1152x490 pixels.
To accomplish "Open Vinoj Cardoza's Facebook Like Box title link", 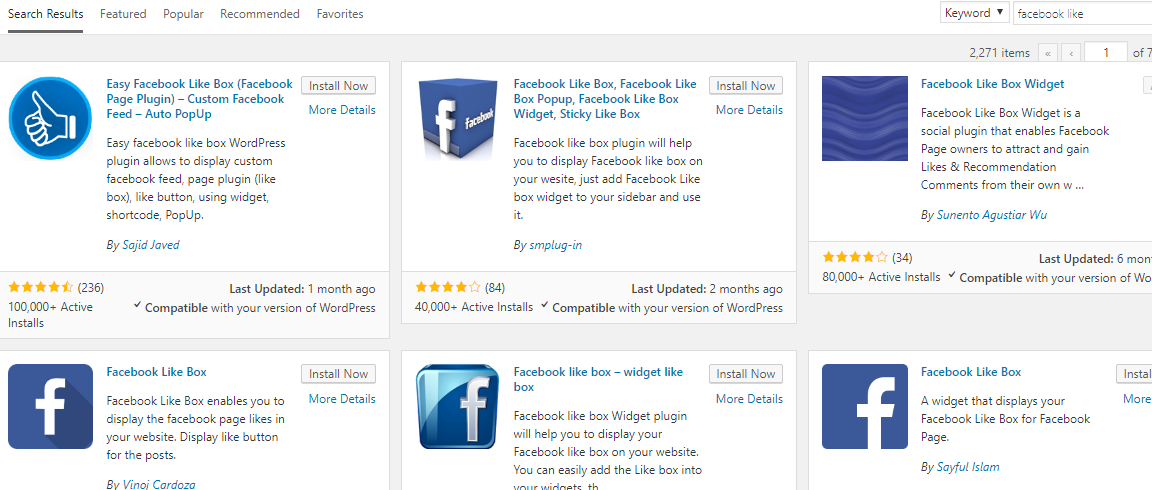I will 156,372.
